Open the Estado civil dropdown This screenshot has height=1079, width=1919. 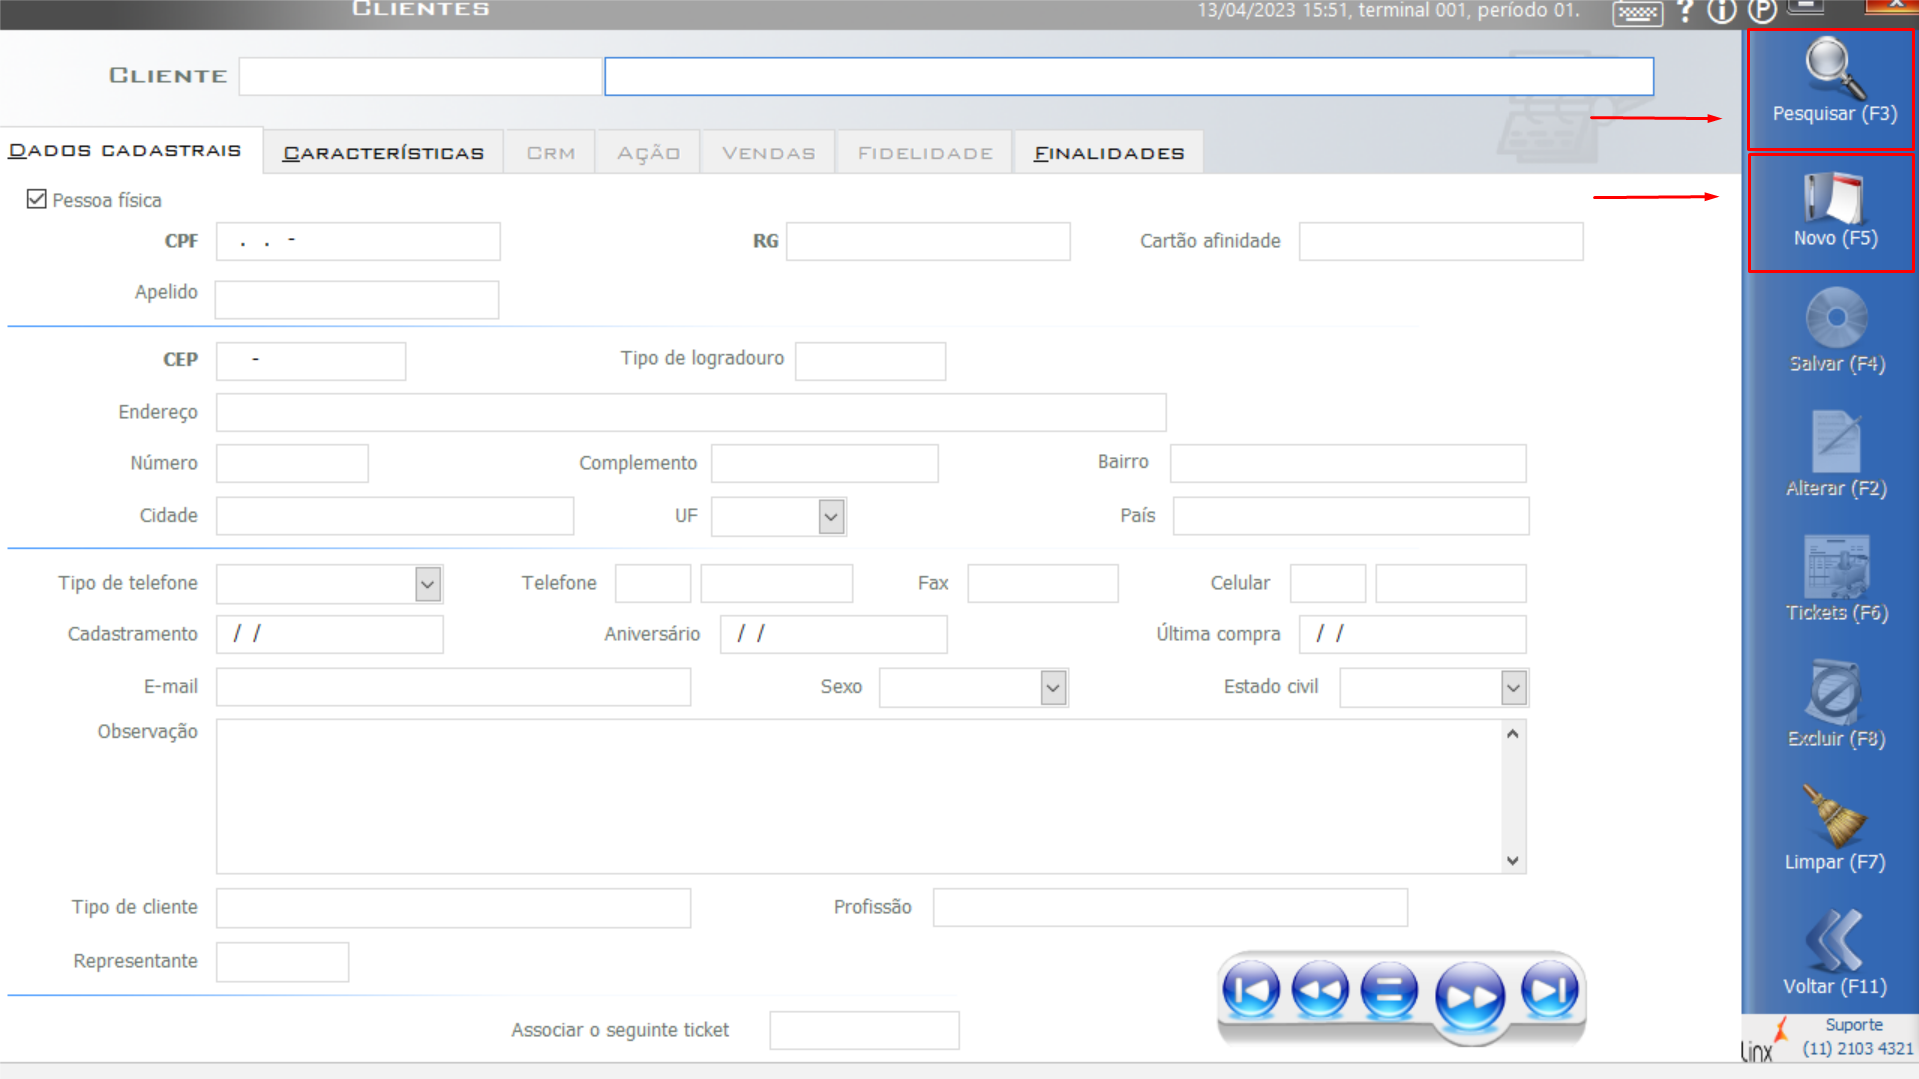[x=1513, y=688]
